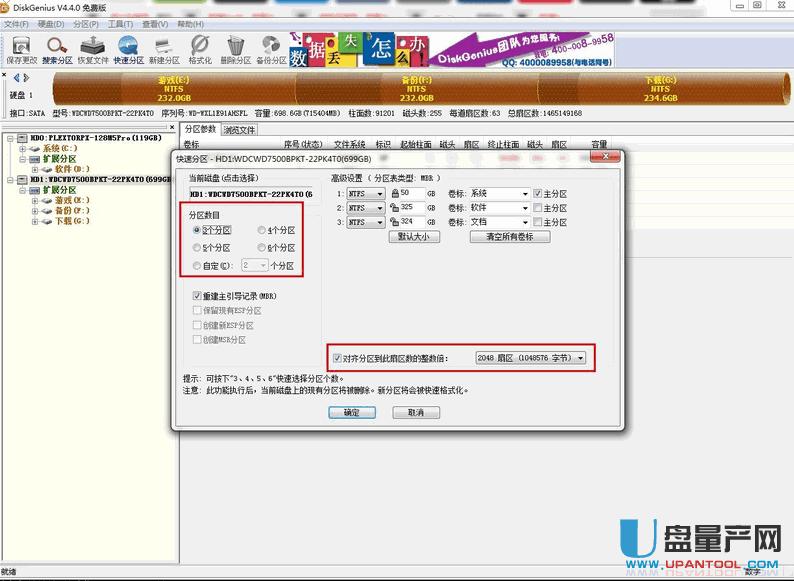Click the 格式化 (Format) toolbar icon

click(200, 49)
